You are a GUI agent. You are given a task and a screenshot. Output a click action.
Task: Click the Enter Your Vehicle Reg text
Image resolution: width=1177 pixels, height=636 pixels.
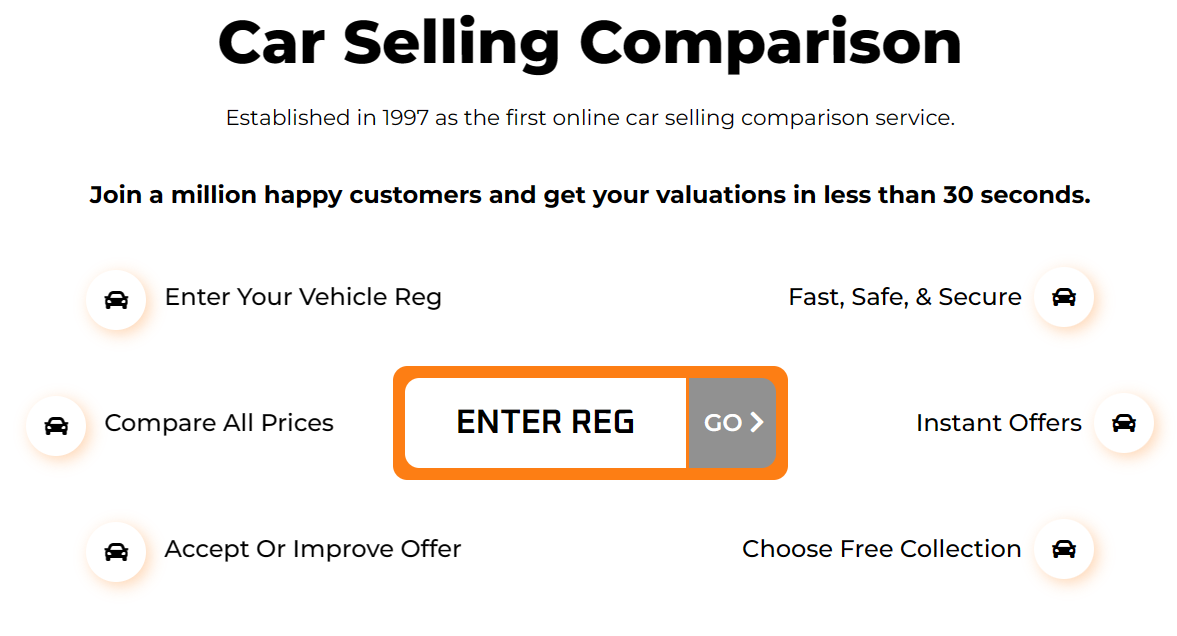(303, 297)
